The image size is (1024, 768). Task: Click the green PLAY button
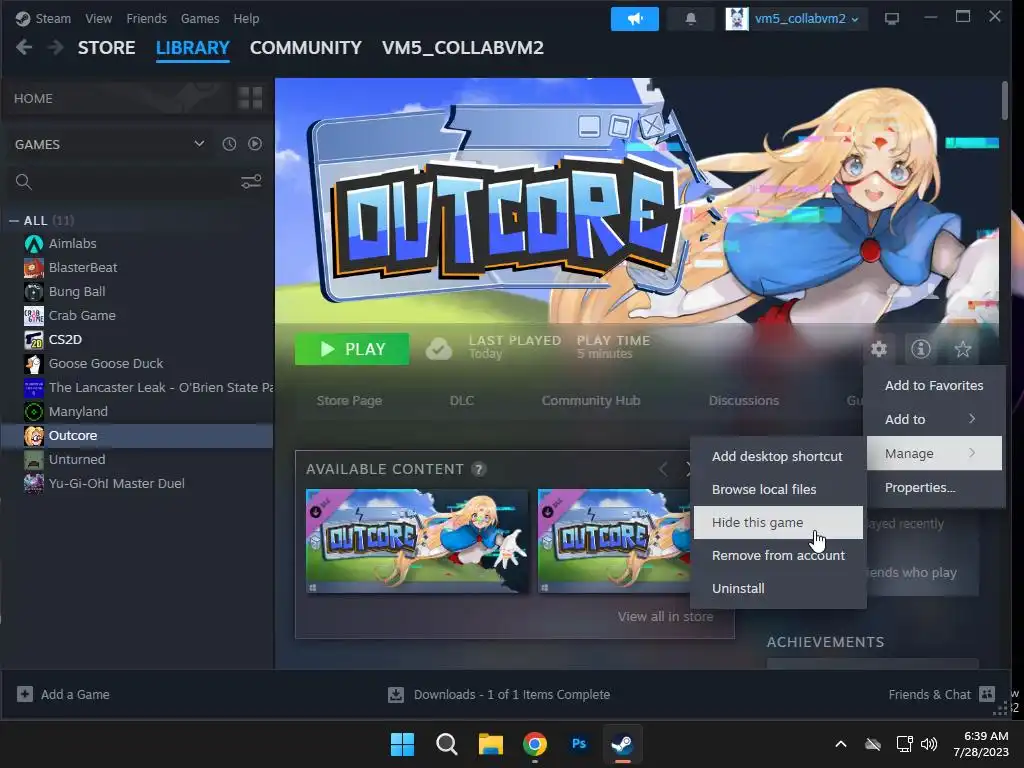click(x=352, y=349)
